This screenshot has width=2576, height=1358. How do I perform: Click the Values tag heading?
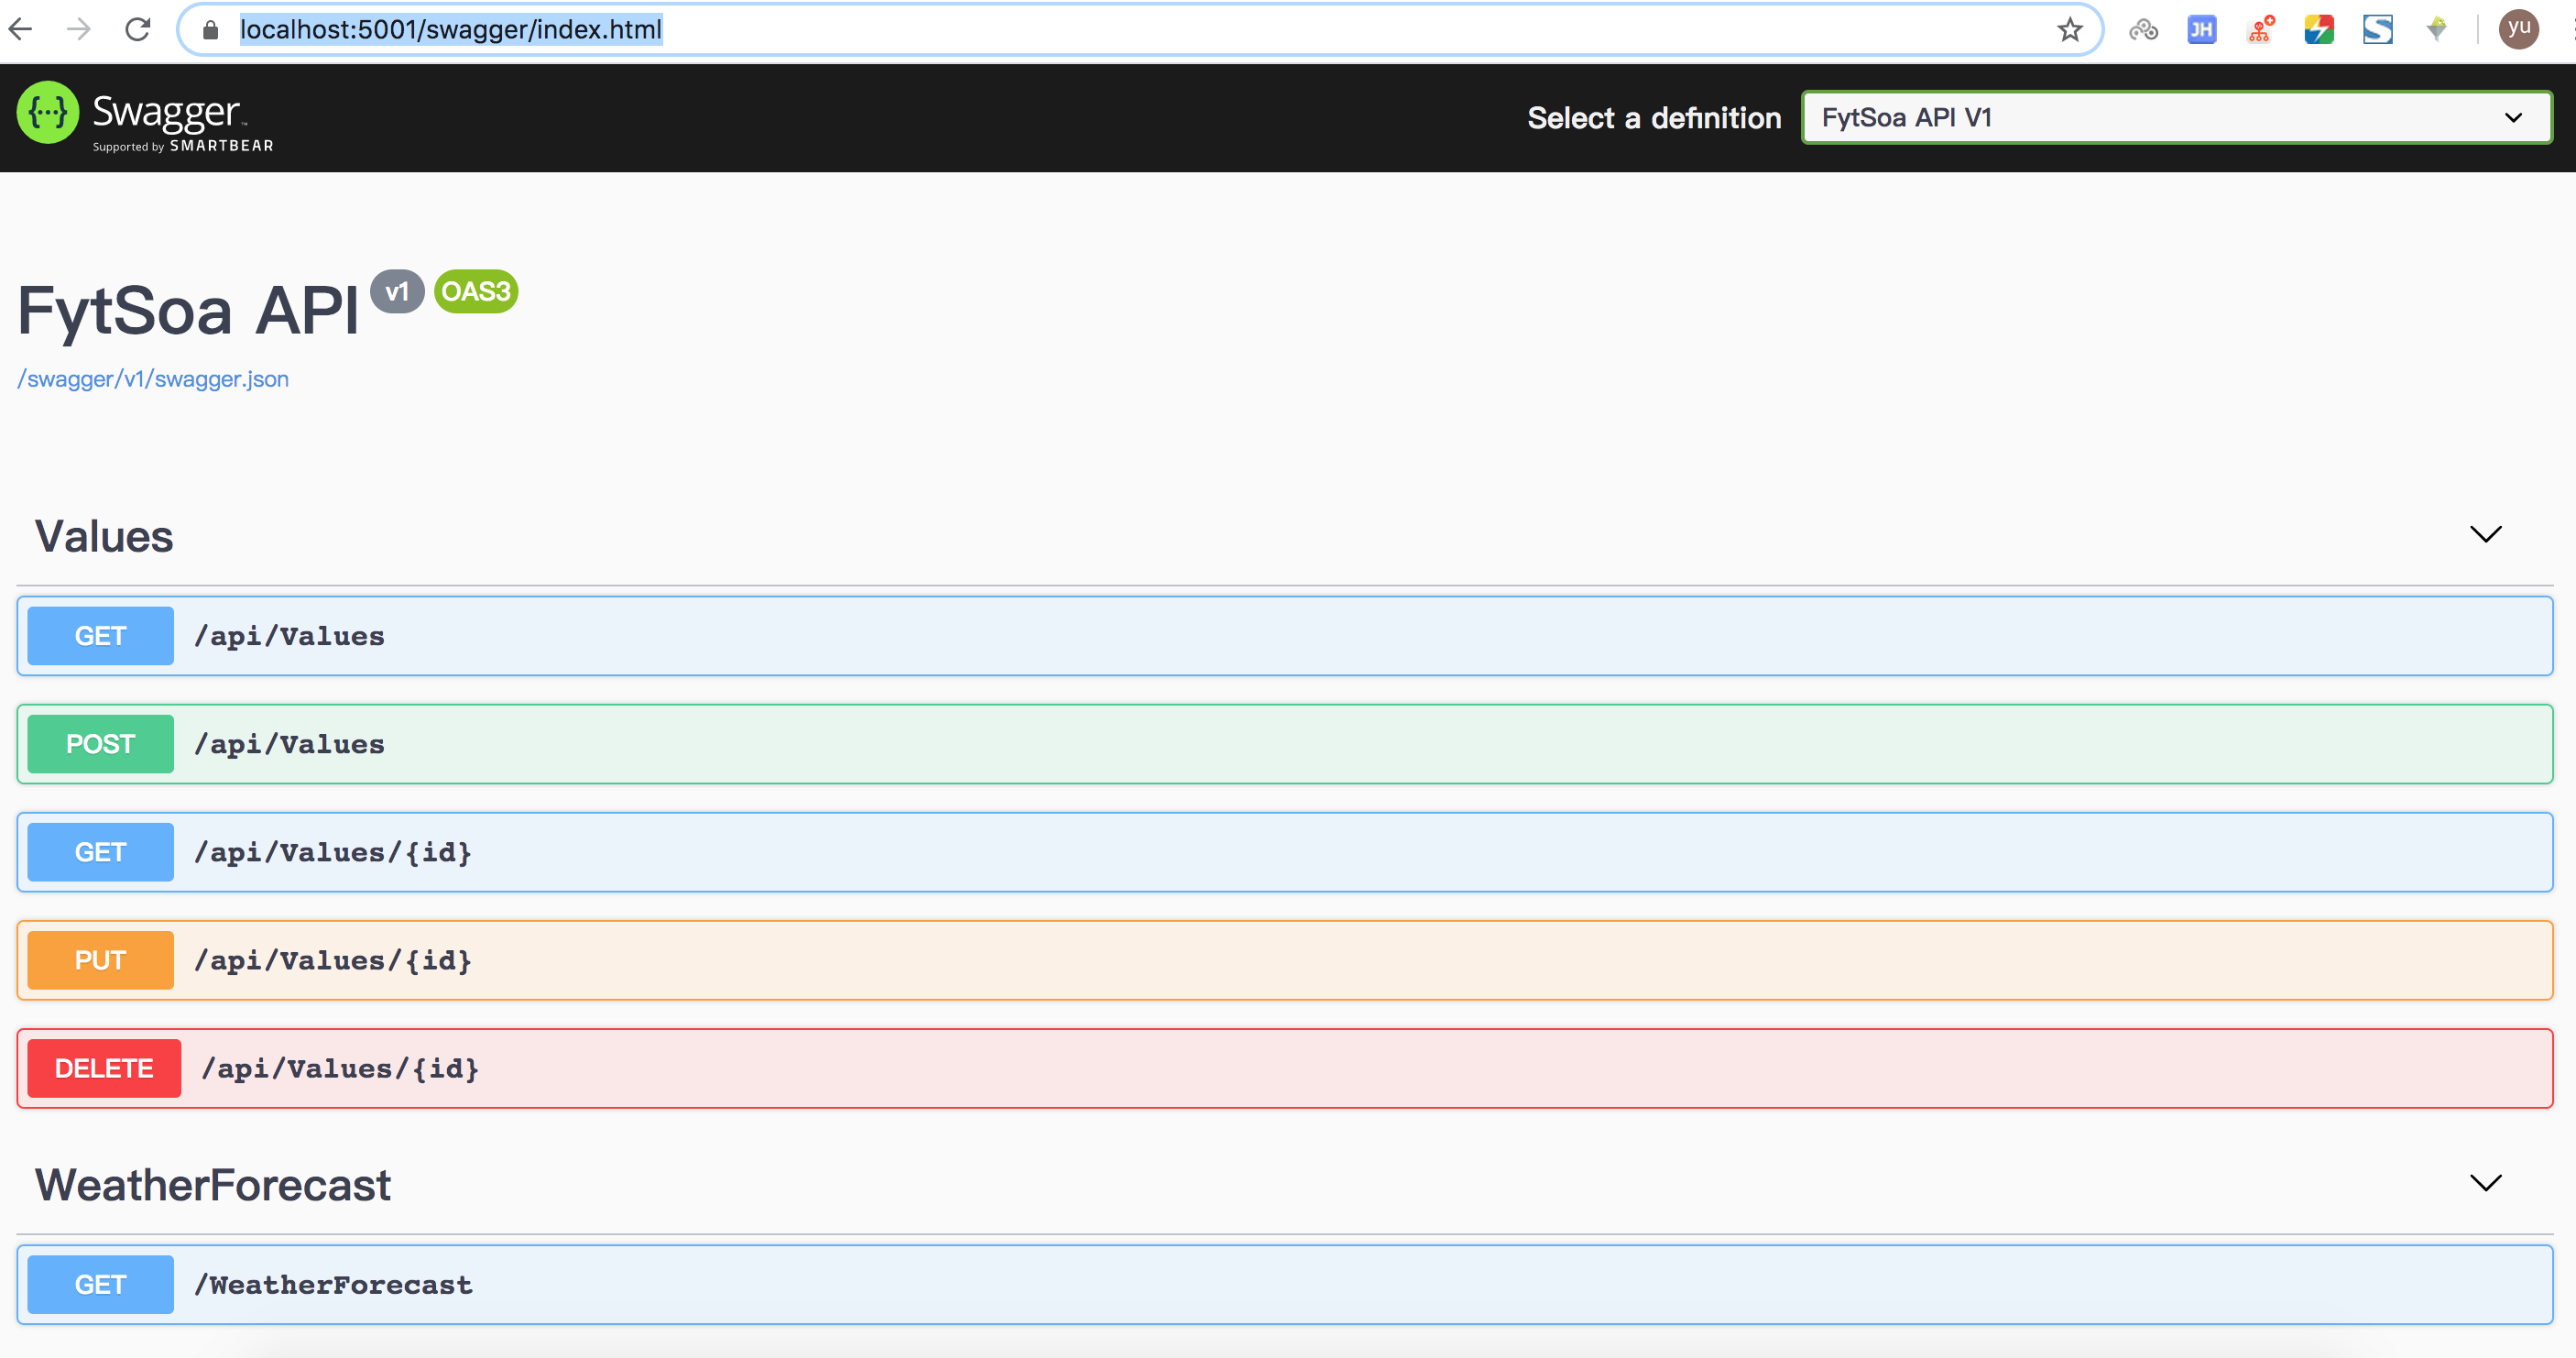[x=104, y=536]
